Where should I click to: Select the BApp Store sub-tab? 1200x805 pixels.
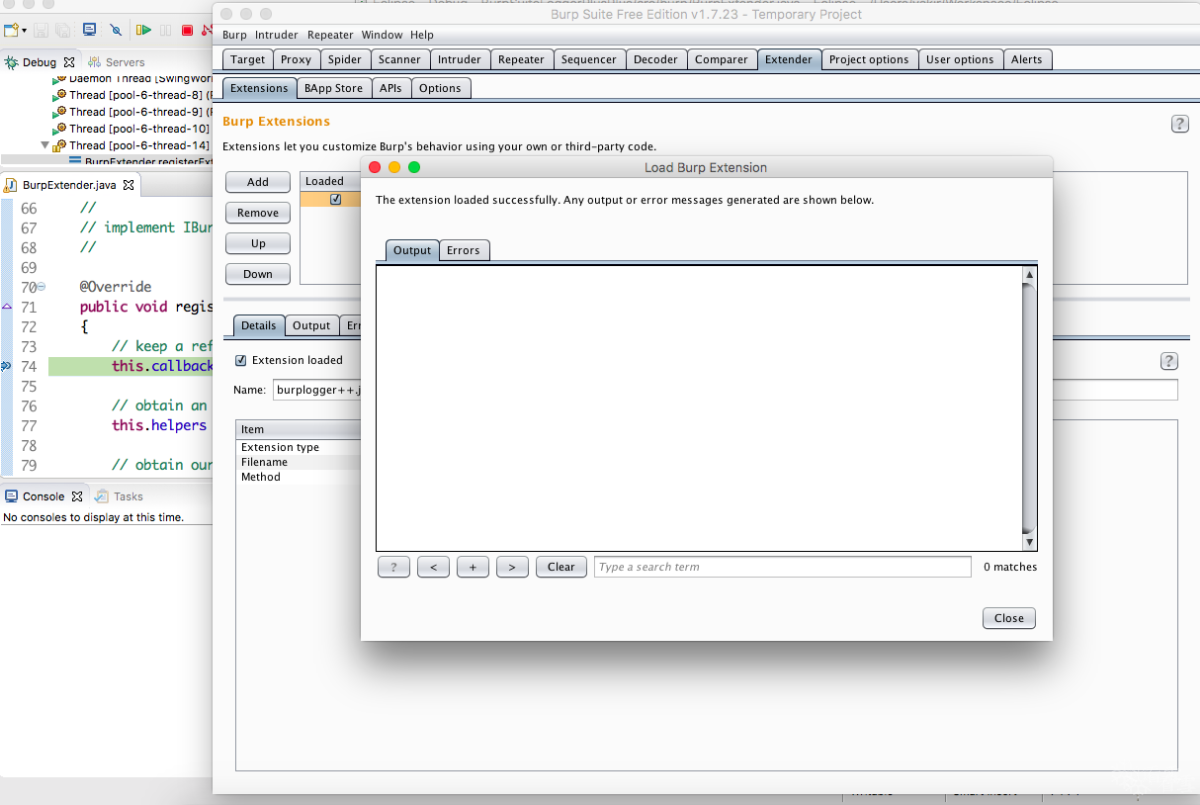click(335, 88)
